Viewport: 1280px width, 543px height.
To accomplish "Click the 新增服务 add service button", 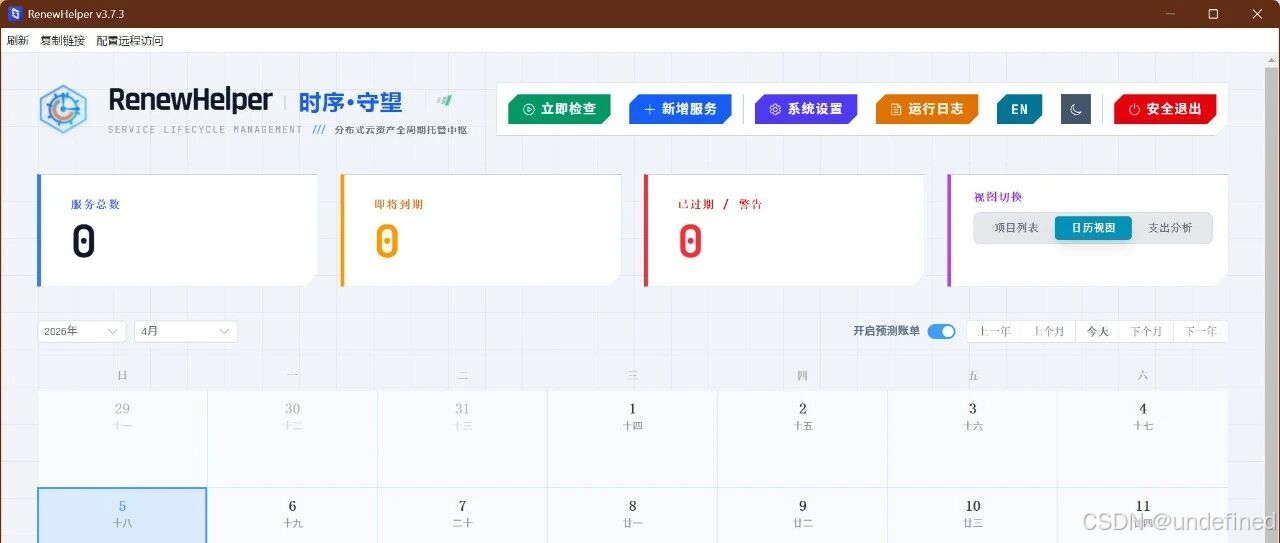I will [680, 109].
